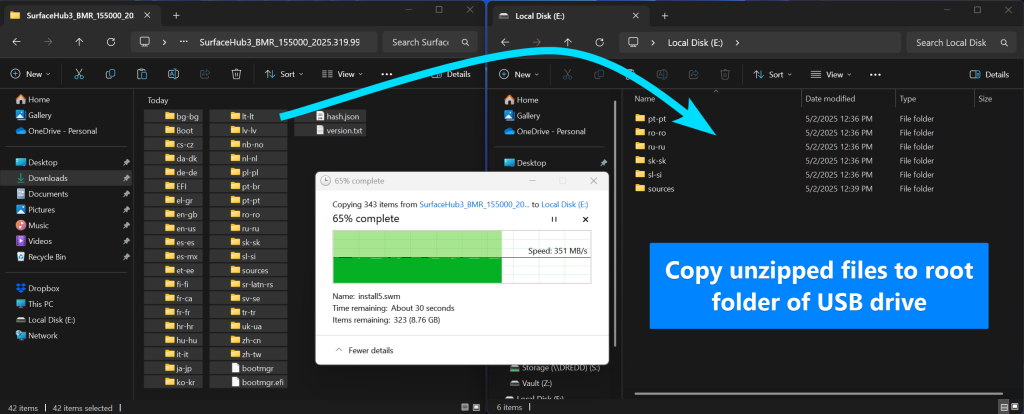Open the Local Disk (E:) destination link

(x=565, y=204)
